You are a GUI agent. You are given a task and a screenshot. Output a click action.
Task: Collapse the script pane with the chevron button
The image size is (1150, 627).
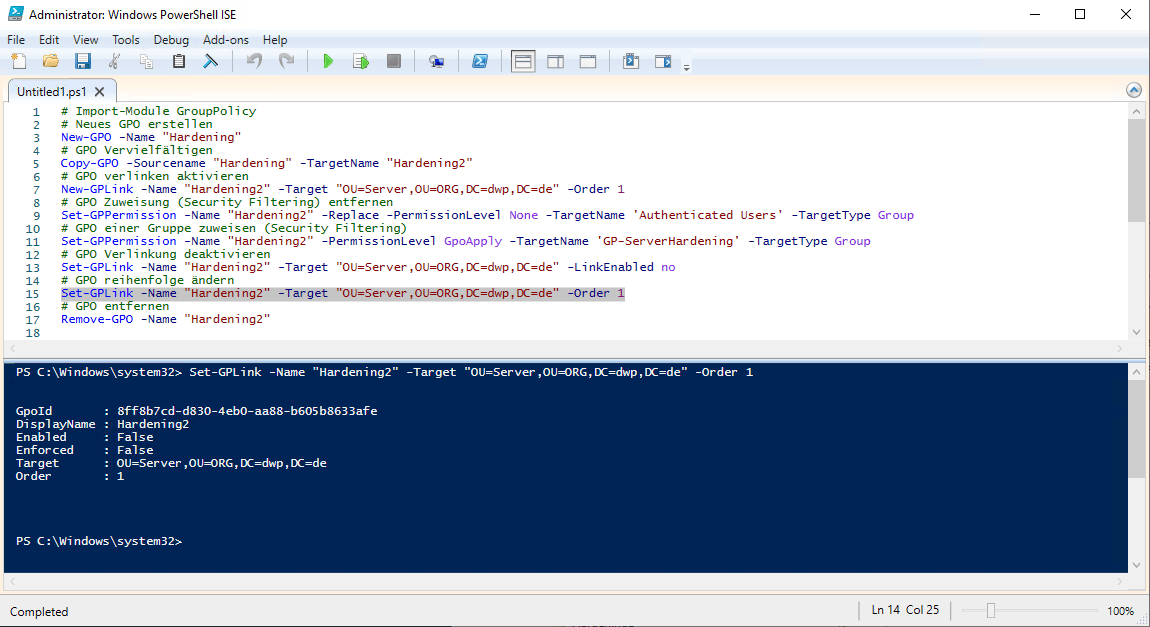pos(1133,90)
